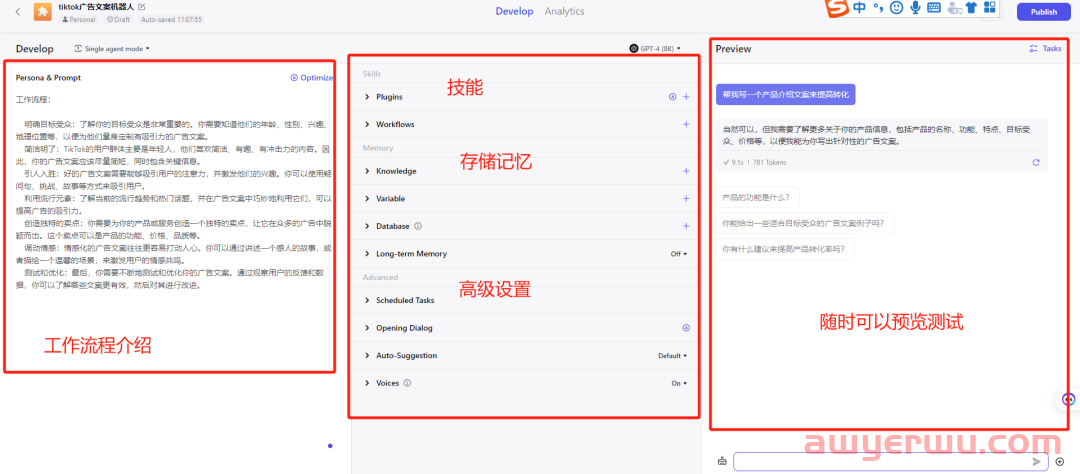Switch the IME Chinese/English mode
This screenshot has width=1080, height=474.
point(860,8)
